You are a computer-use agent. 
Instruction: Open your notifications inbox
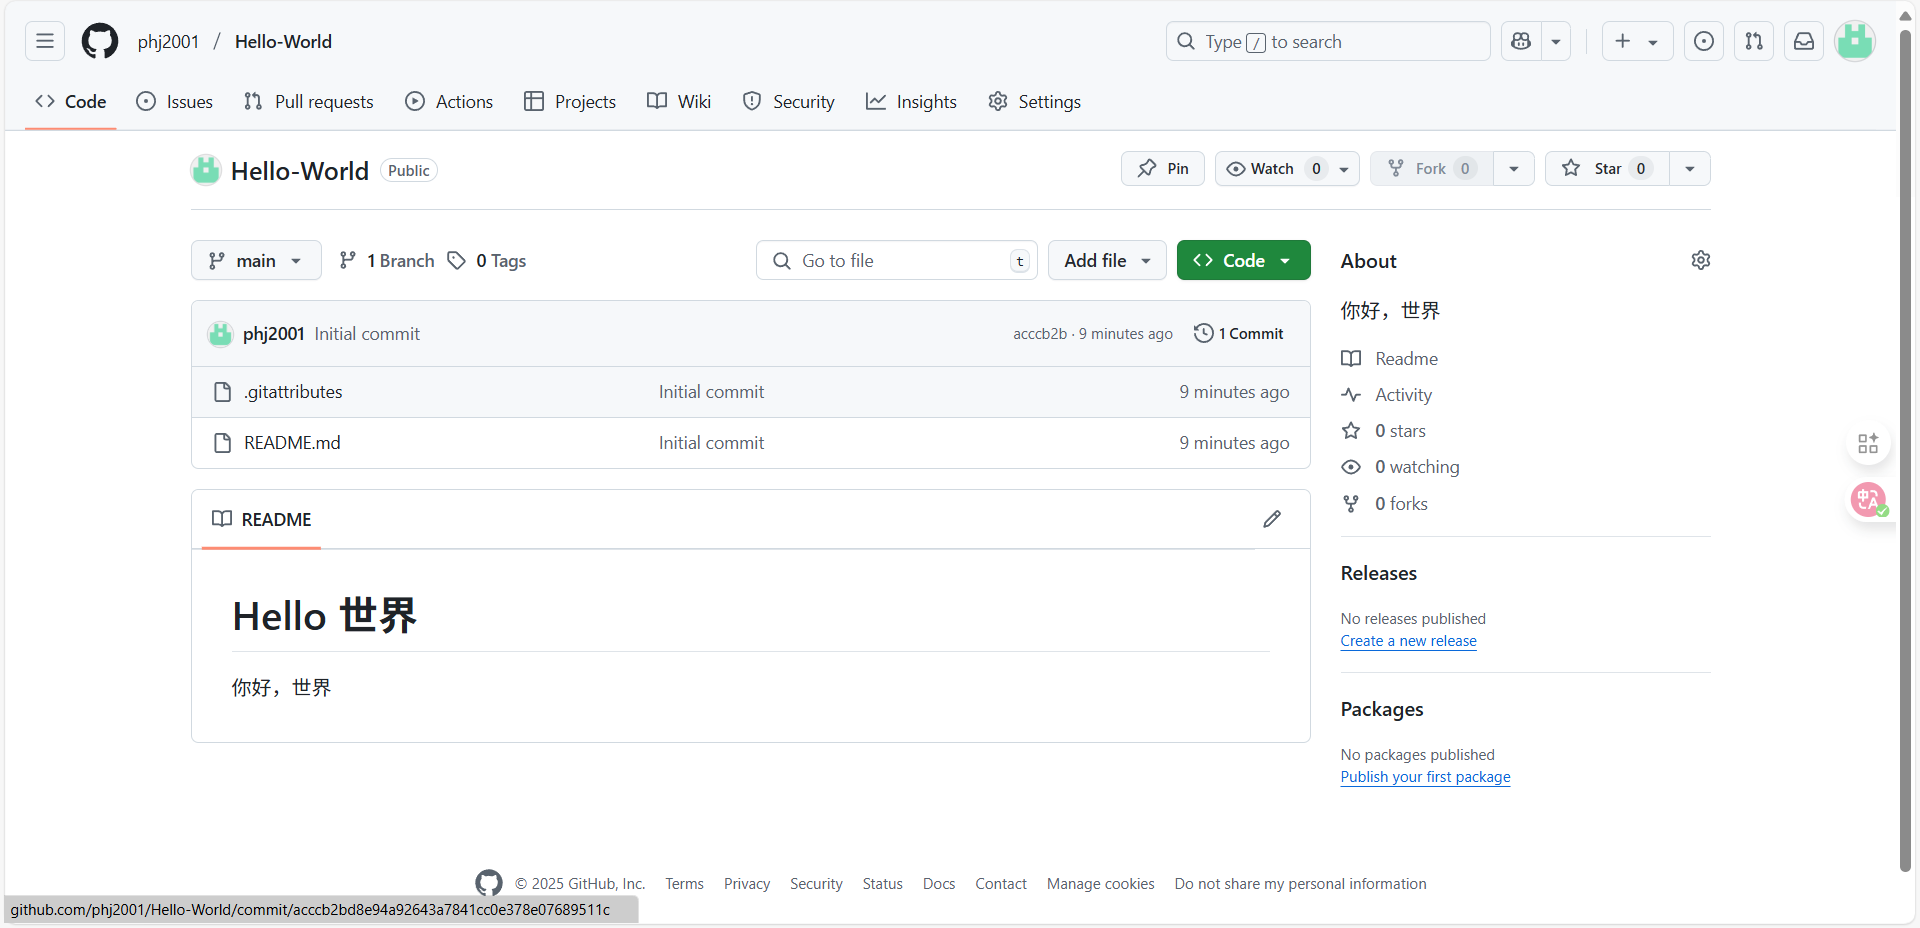click(1803, 41)
